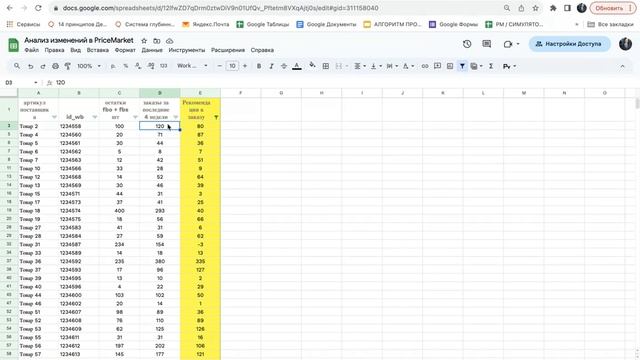The width and height of the screenshot is (640, 360).
Task: Open the input tools Ру dropdown
Action: point(509,66)
